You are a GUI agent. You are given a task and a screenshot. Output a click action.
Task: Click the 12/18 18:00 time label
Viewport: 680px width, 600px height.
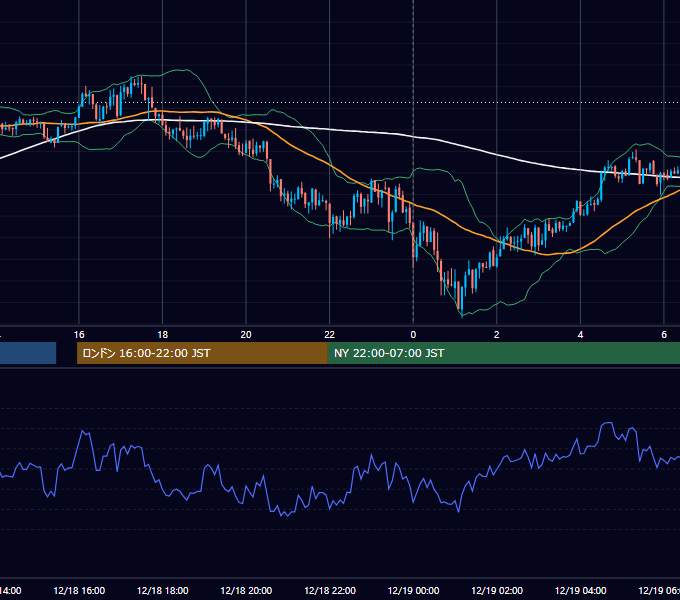[163, 590]
